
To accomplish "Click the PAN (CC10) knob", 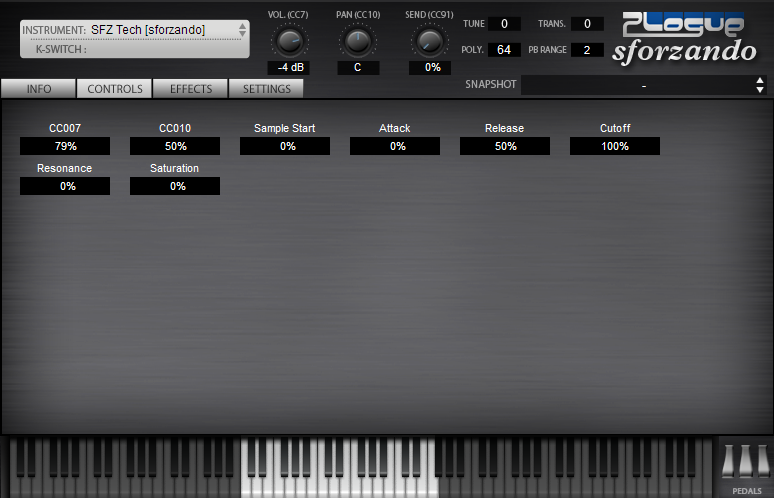I will [357, 41].
